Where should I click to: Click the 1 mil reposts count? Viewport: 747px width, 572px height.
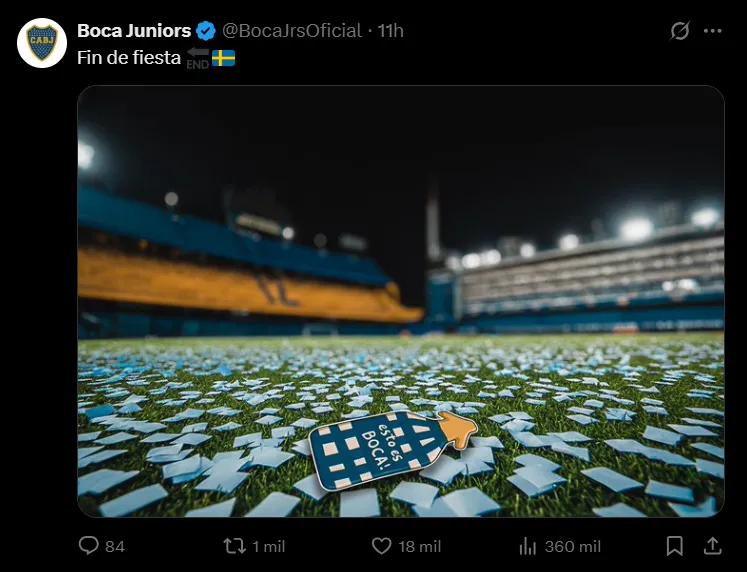tap(268, 546)
